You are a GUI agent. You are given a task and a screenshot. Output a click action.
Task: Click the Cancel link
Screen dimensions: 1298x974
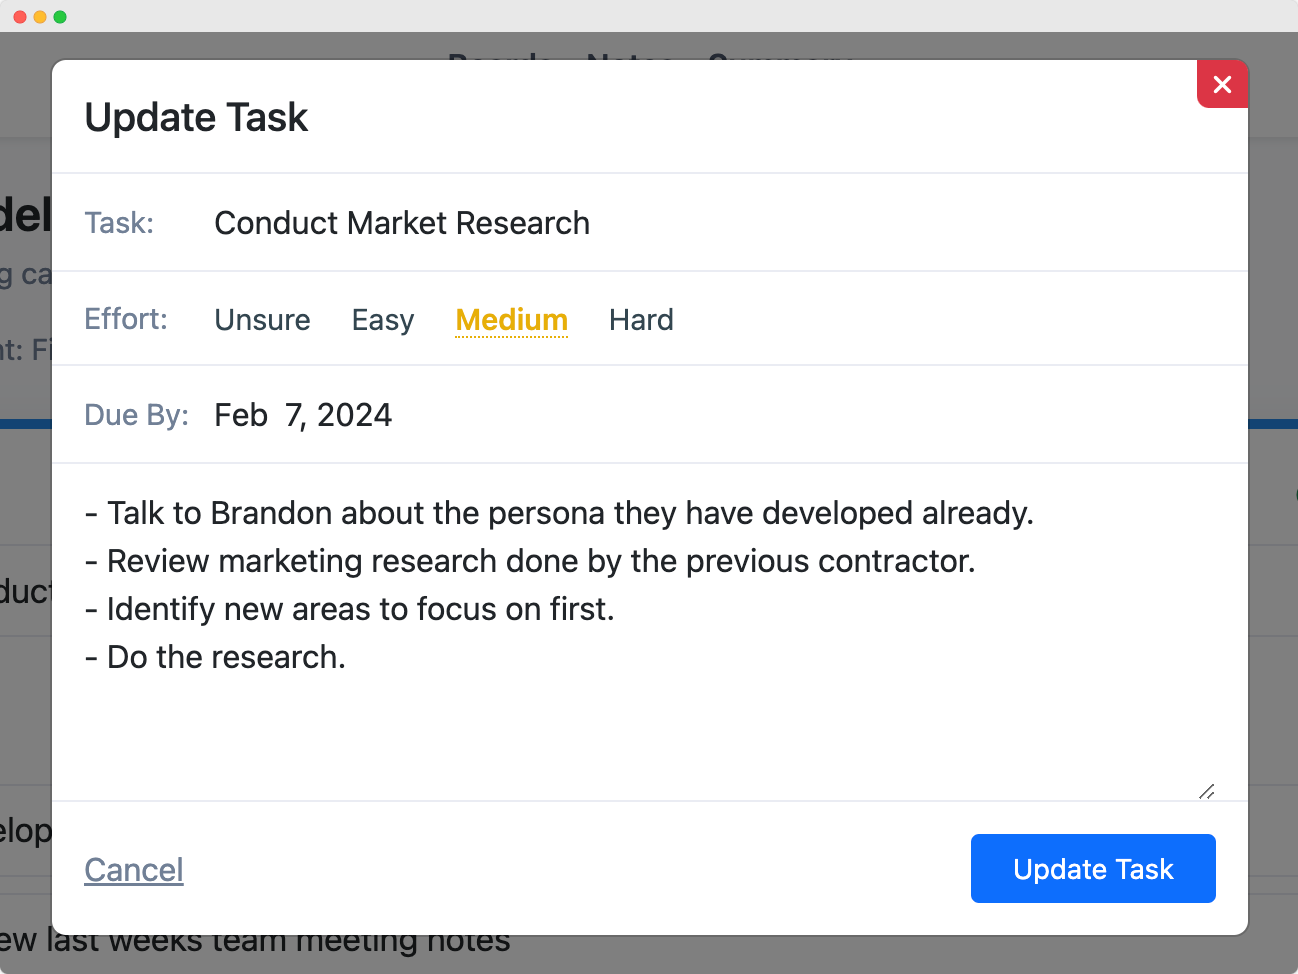[134, 870]
